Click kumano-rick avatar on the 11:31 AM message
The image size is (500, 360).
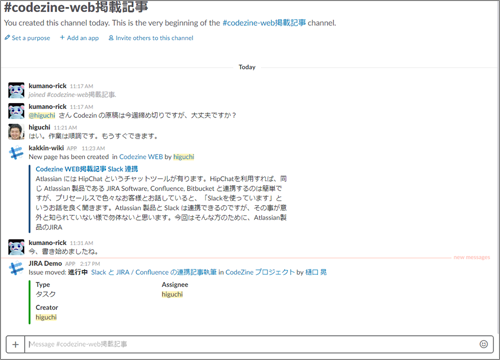tap(16, 247)
